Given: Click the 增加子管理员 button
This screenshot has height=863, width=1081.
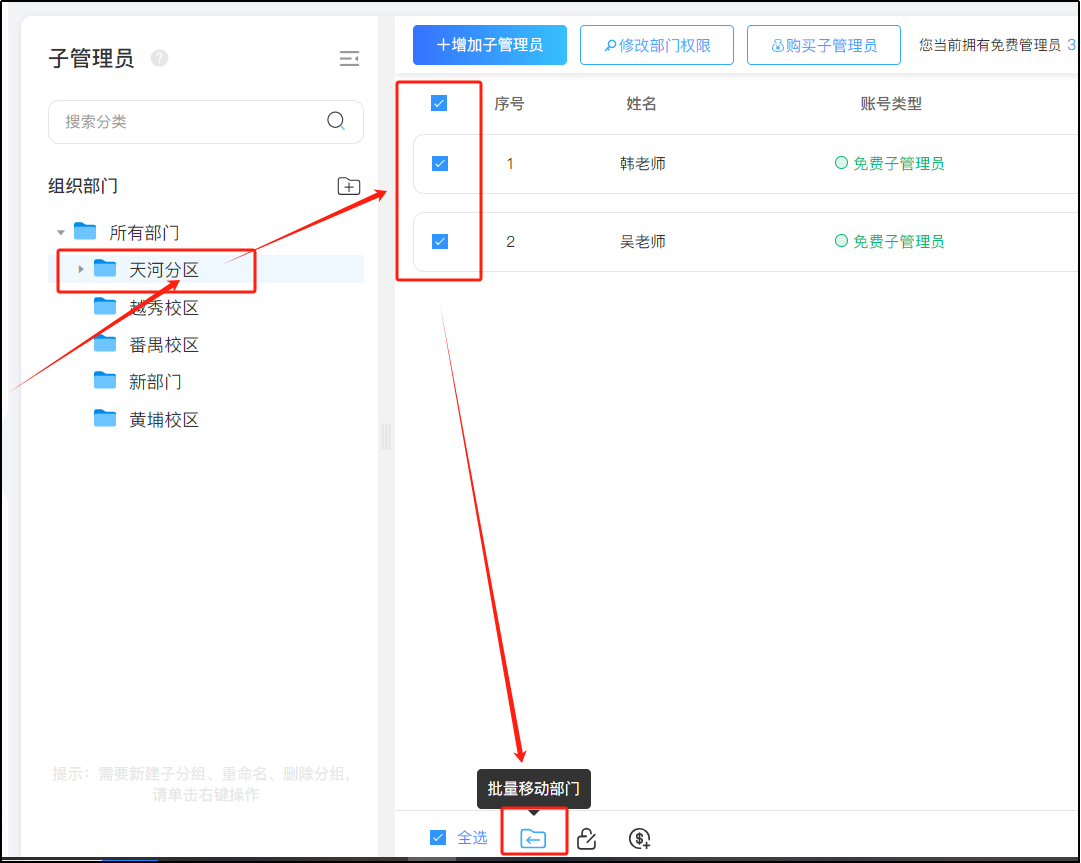Looking at the screenshot, I should [x=490, y=45].
